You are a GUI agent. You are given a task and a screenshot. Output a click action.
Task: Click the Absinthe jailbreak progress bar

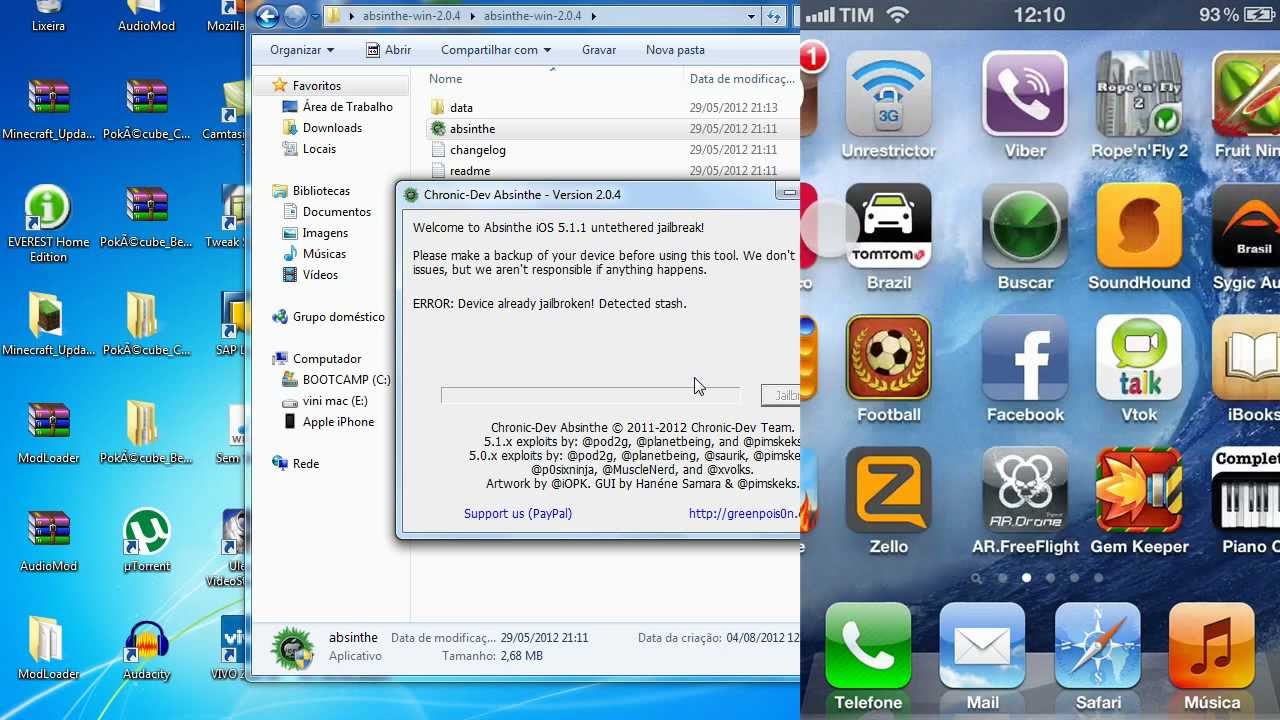click(590, 395)
